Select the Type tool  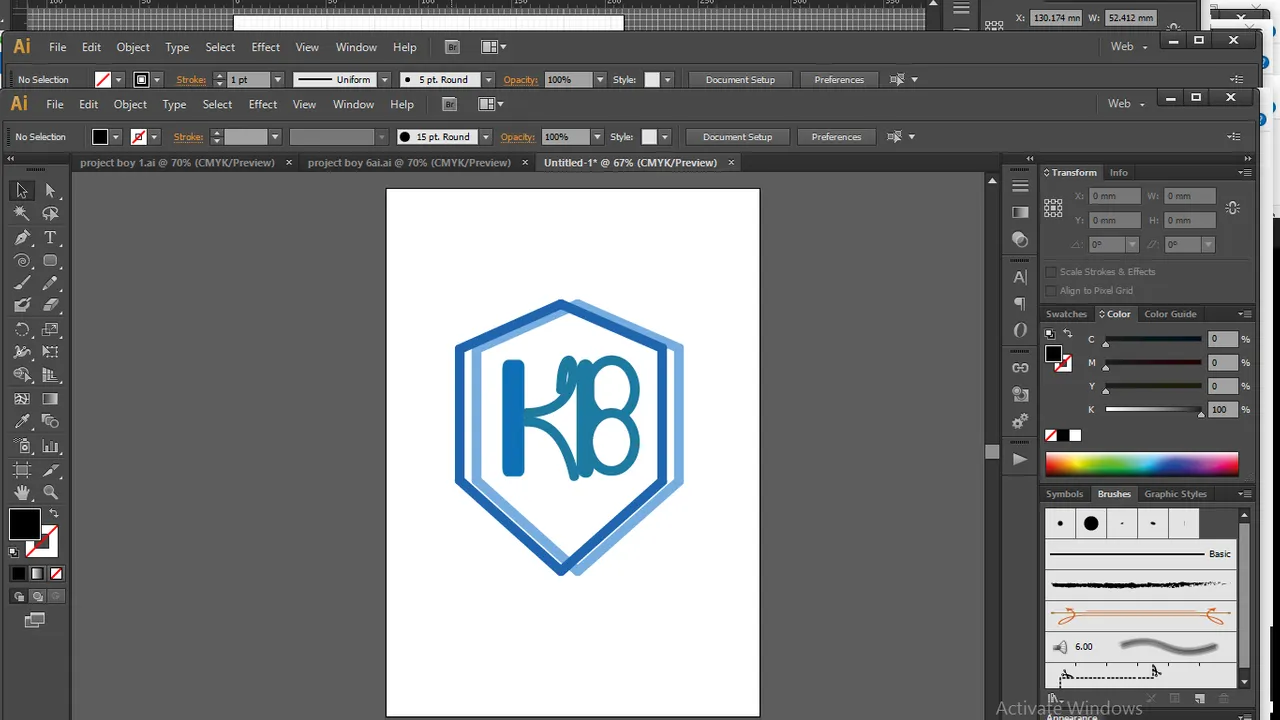pyautogui.click(x=51, y=238)
